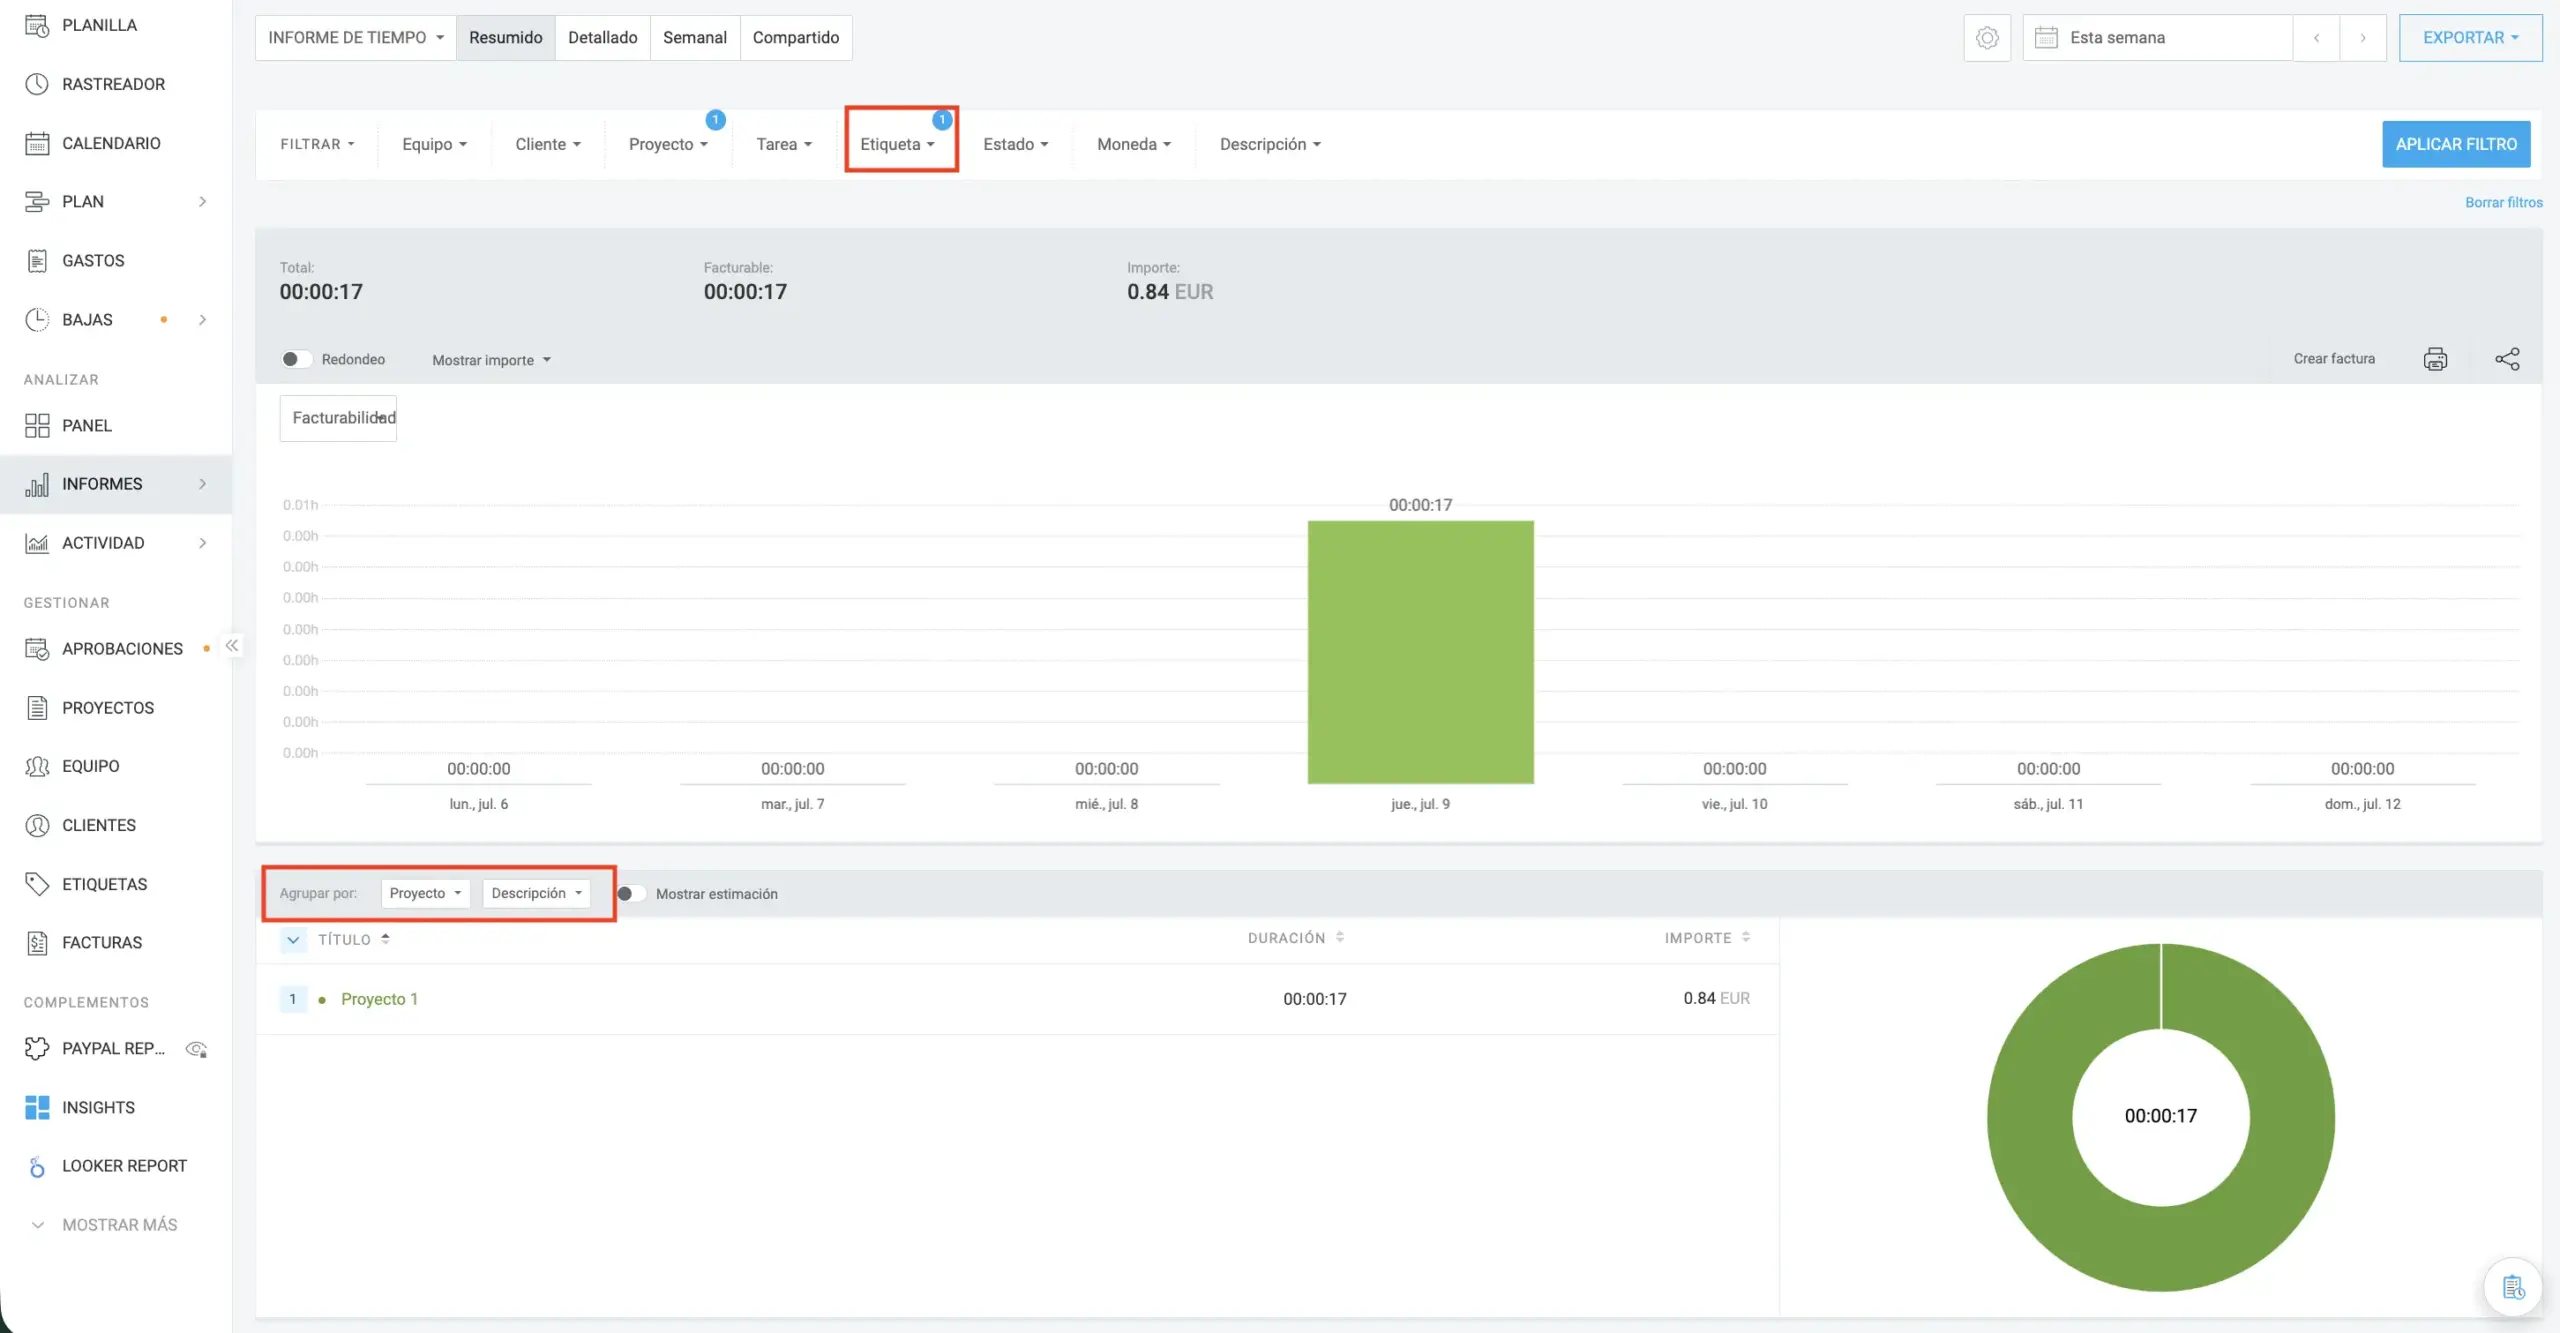Switch to the Detallado tab

pos(602,38)
